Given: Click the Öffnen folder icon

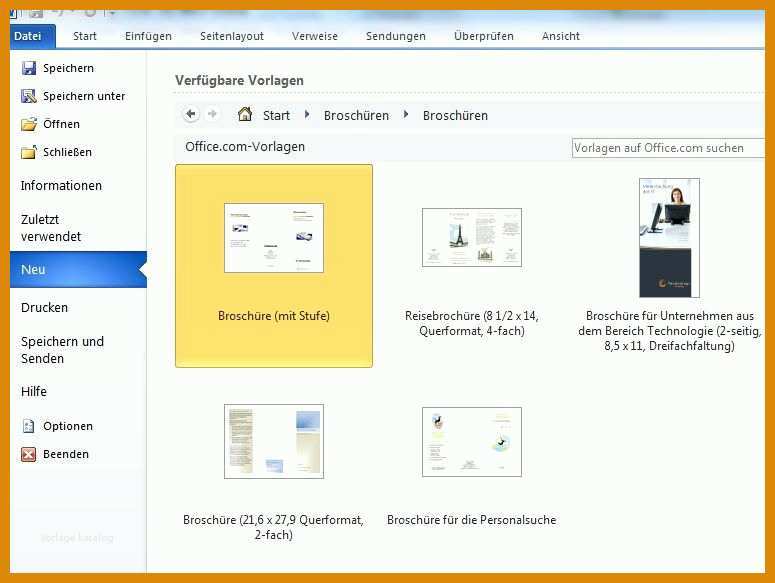Looking at the screenshot, I should (29, 124).
